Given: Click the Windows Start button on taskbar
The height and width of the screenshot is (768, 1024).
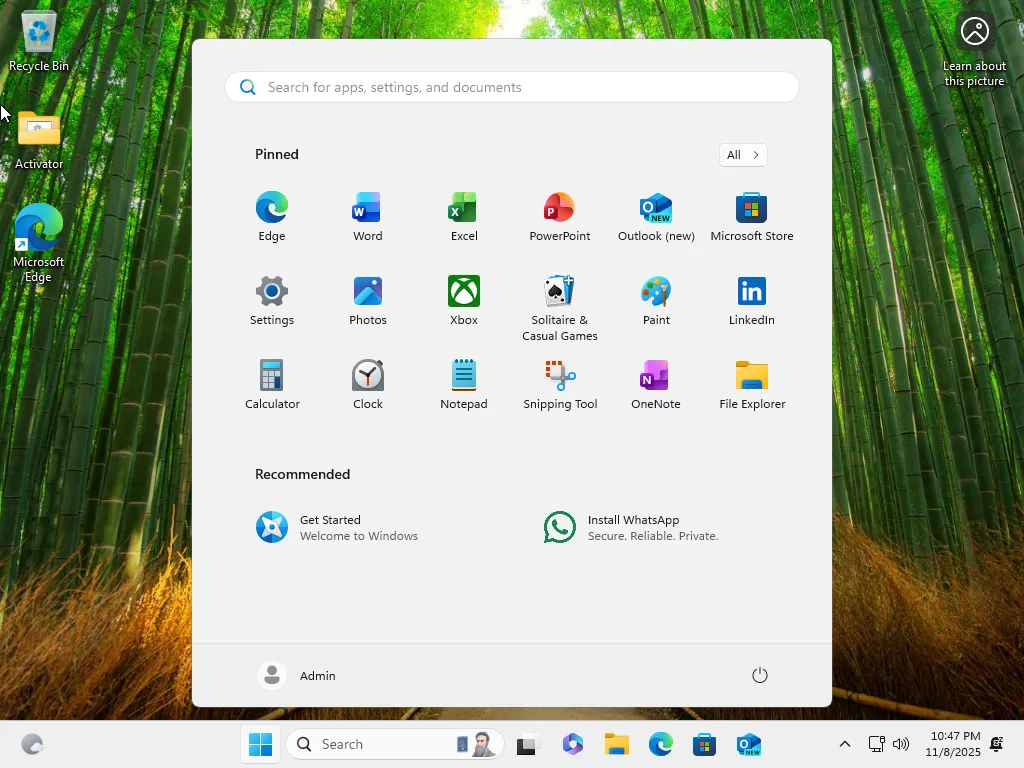Looking at the screenshot, I should tap(260, 744).
